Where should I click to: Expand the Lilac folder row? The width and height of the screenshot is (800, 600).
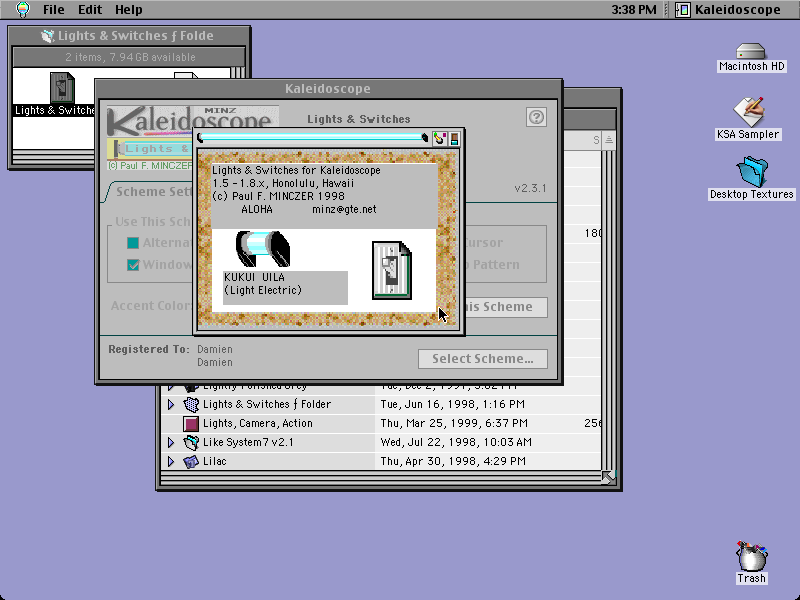click(171, 462)
